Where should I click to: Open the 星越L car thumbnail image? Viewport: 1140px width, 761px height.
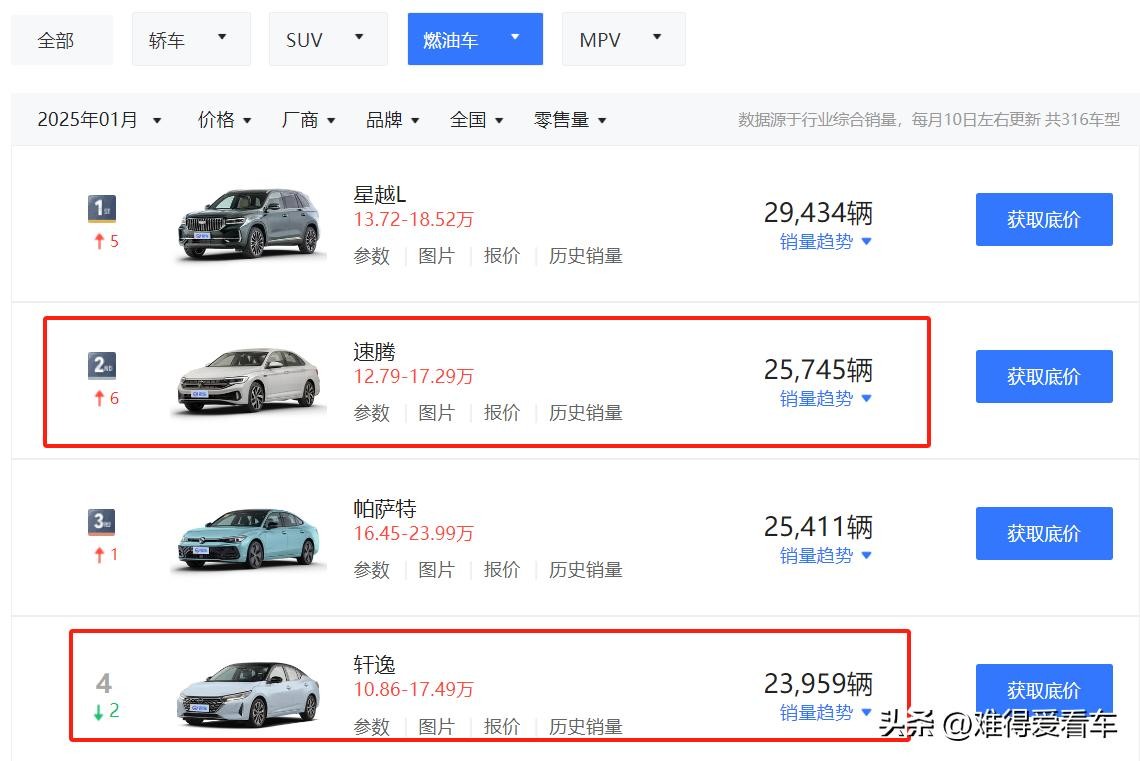coord(249,224)
